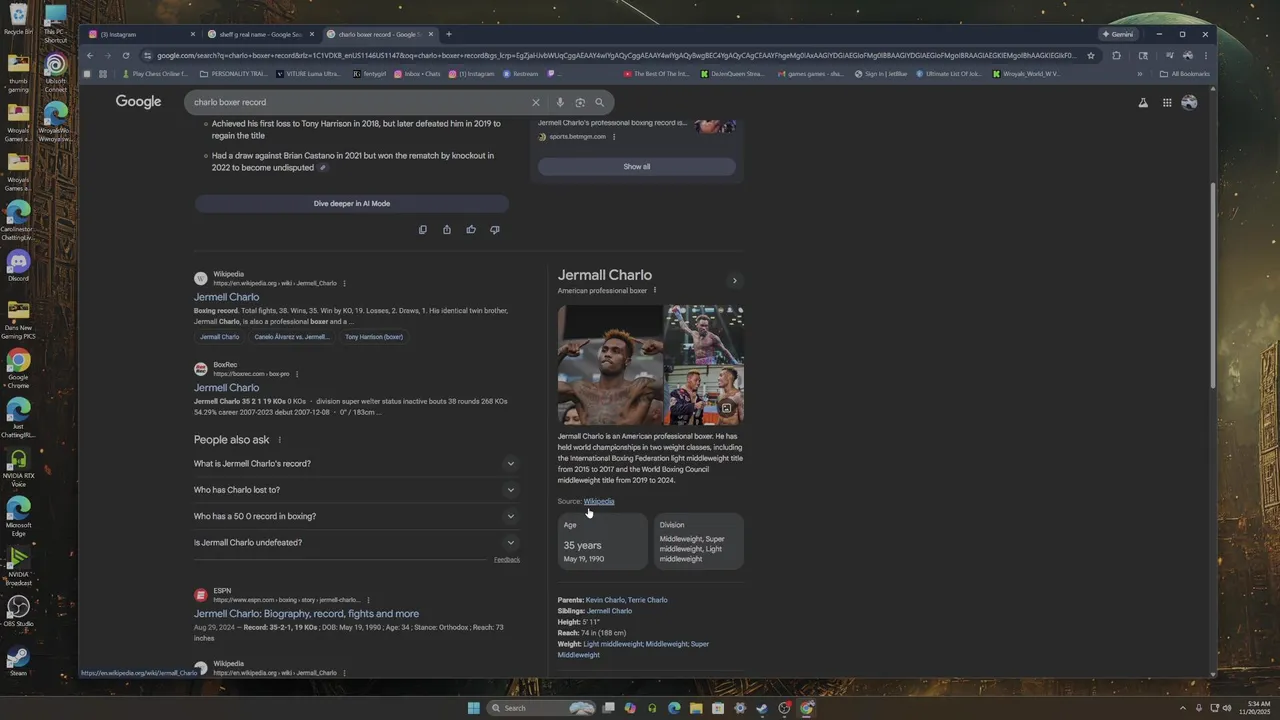The height and width of the screenshot is (720, 1280).
Task: Give thumbs down to AI overview
Action: pos(495,230)
